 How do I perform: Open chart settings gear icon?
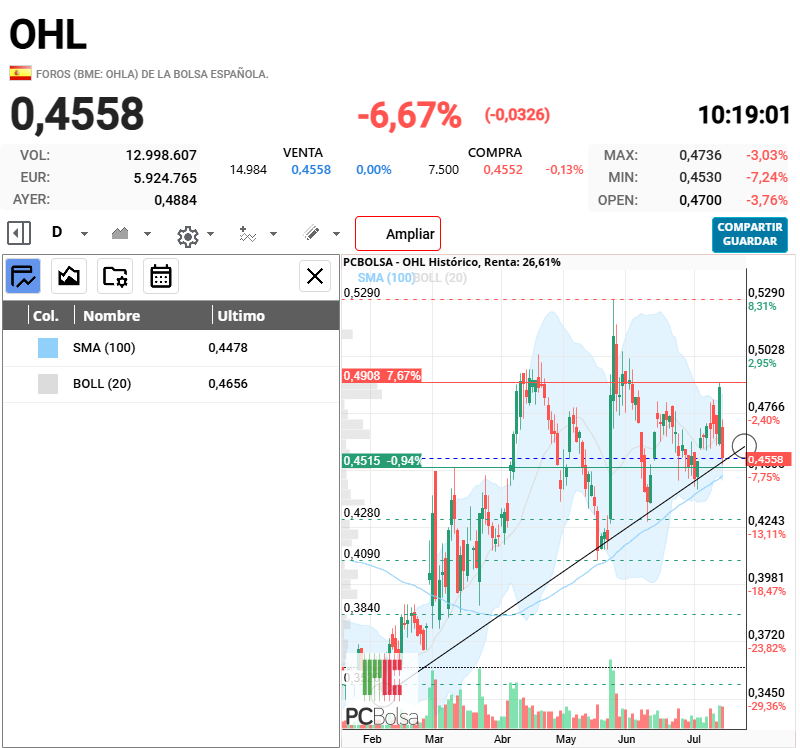tap(187, 236)
